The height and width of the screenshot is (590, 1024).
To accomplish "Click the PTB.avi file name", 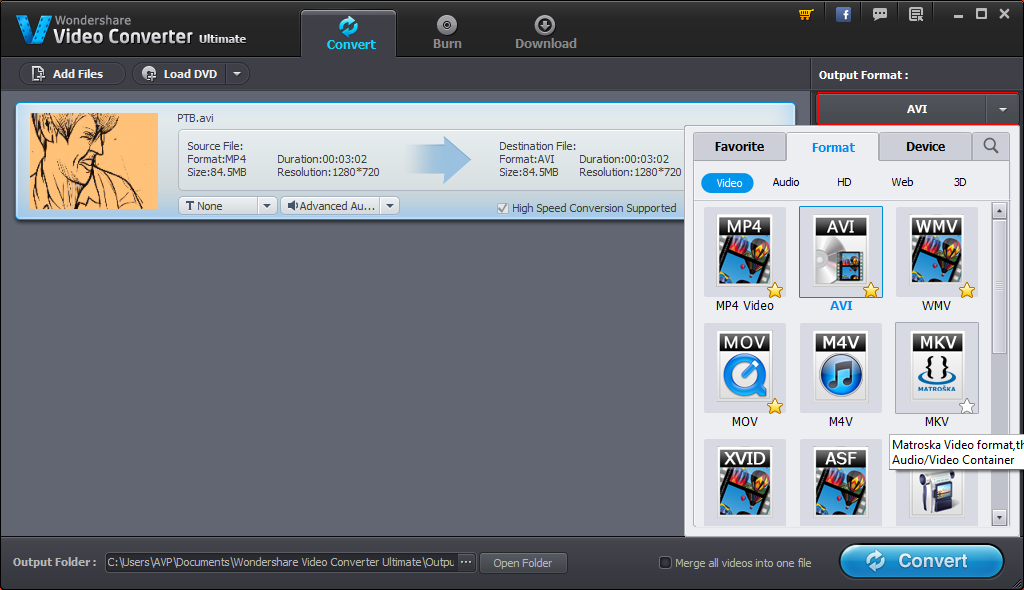I will click(x=195, y=118).
